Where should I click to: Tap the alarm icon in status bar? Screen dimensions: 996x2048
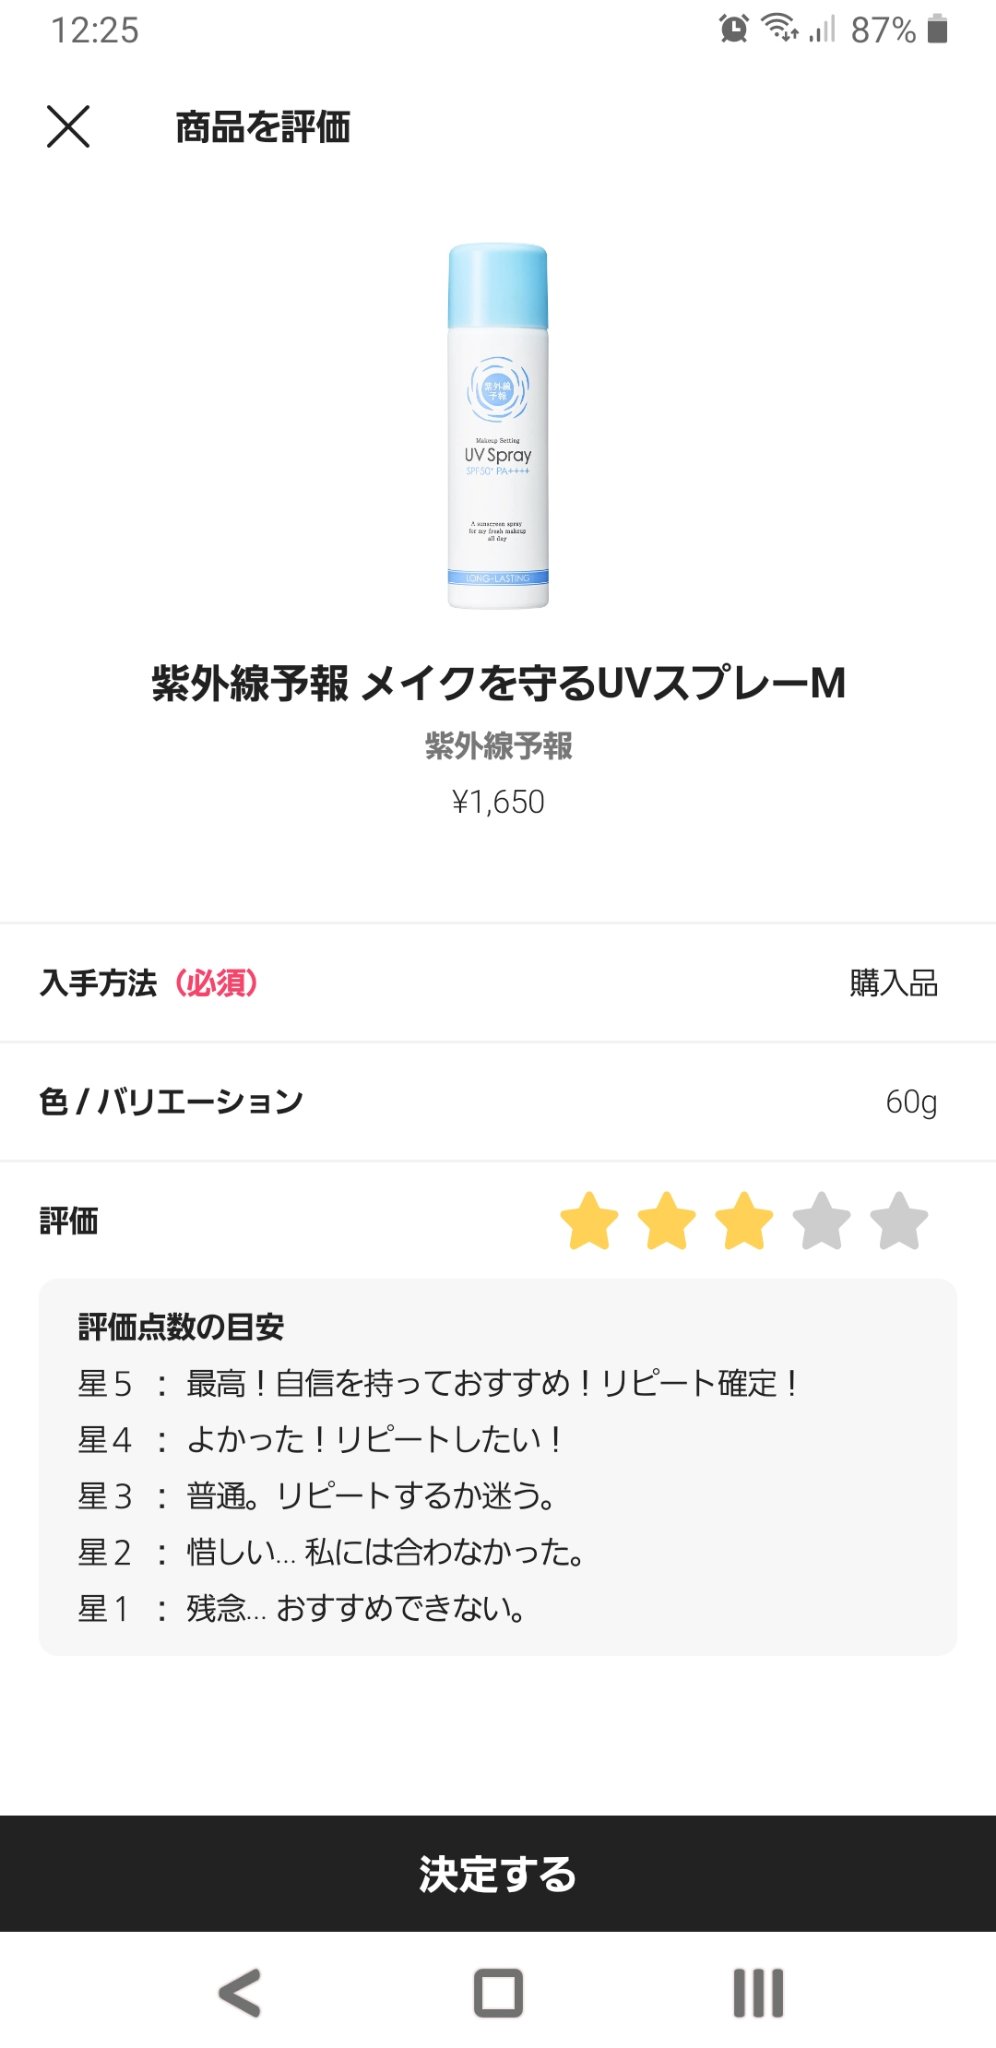[x=734, y=29]
